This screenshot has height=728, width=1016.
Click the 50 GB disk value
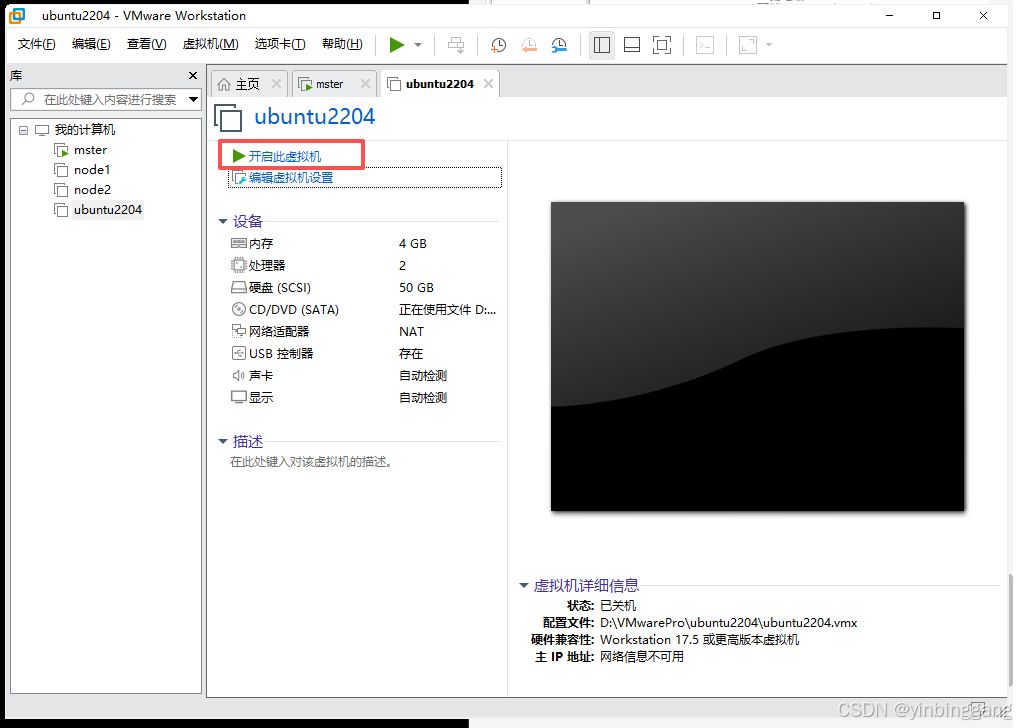(x=416, y=288)
